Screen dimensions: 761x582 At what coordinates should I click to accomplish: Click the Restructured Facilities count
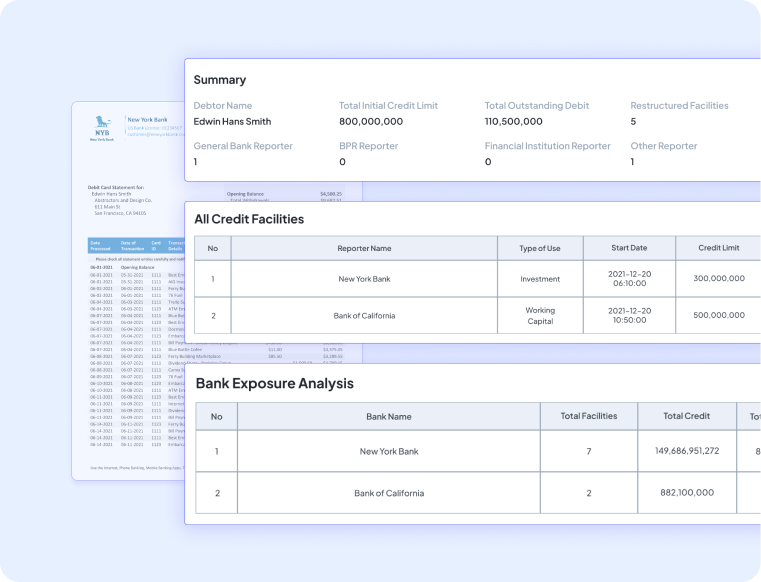coord(634,122)
